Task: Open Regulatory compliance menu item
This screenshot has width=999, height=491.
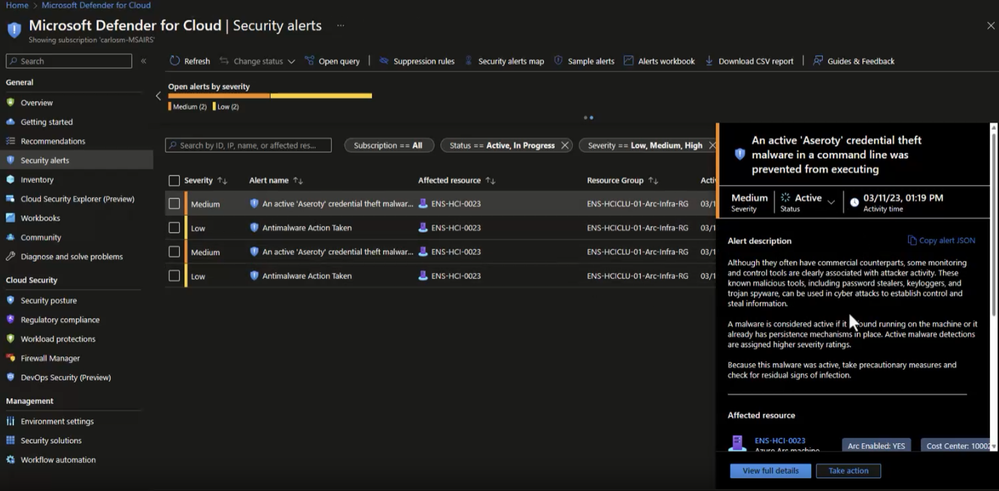Action: tap(60, 320)
